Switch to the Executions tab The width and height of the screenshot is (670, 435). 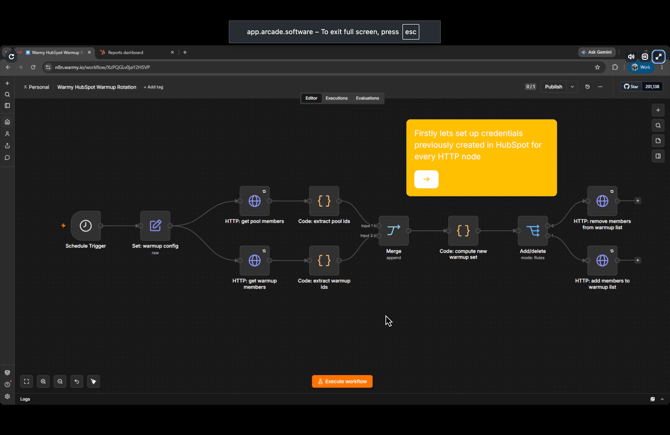(x=336, y=98)
